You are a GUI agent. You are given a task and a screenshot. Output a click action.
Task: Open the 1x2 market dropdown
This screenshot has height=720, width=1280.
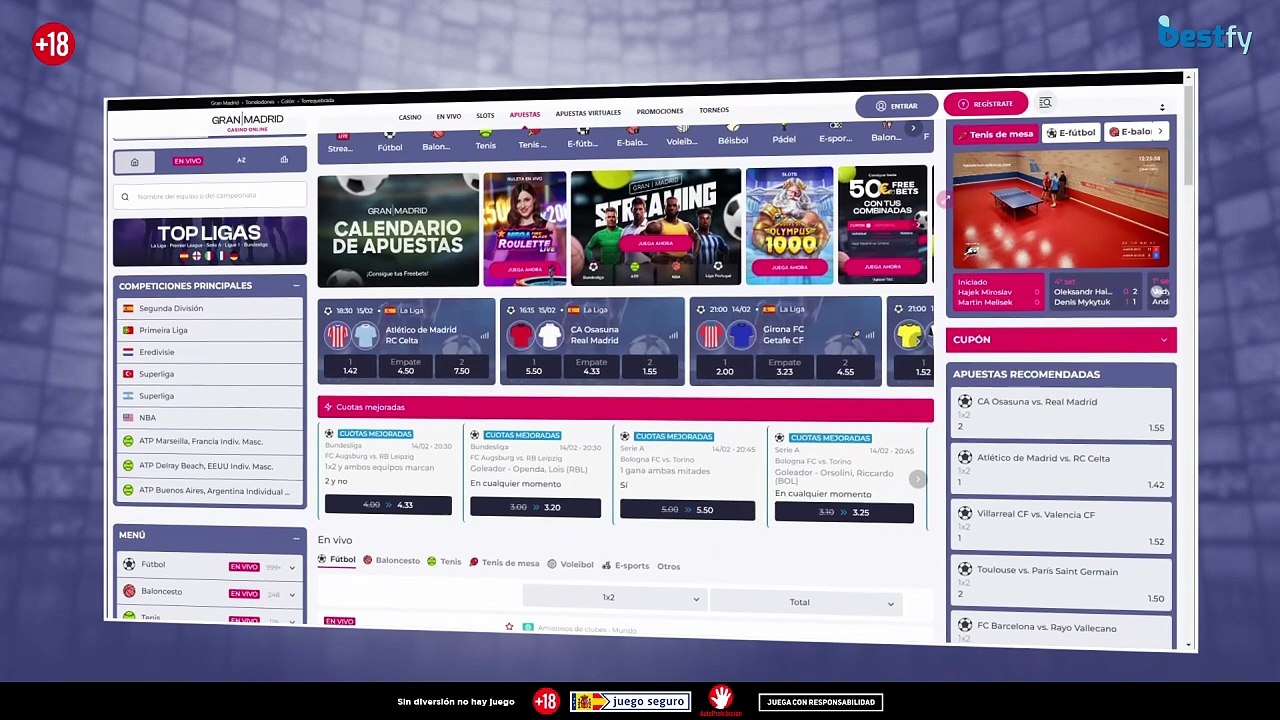pyautogui.click(x=614, y=598)
